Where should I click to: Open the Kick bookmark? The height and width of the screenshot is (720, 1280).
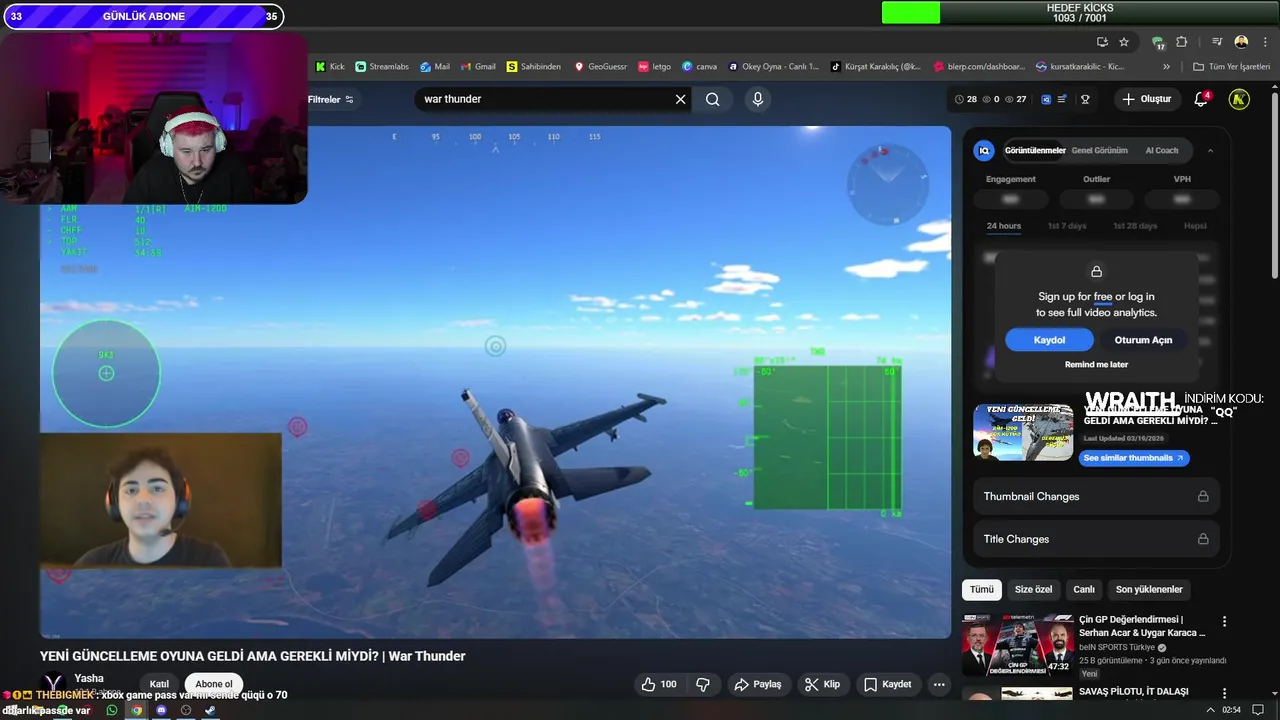(330, 67)
